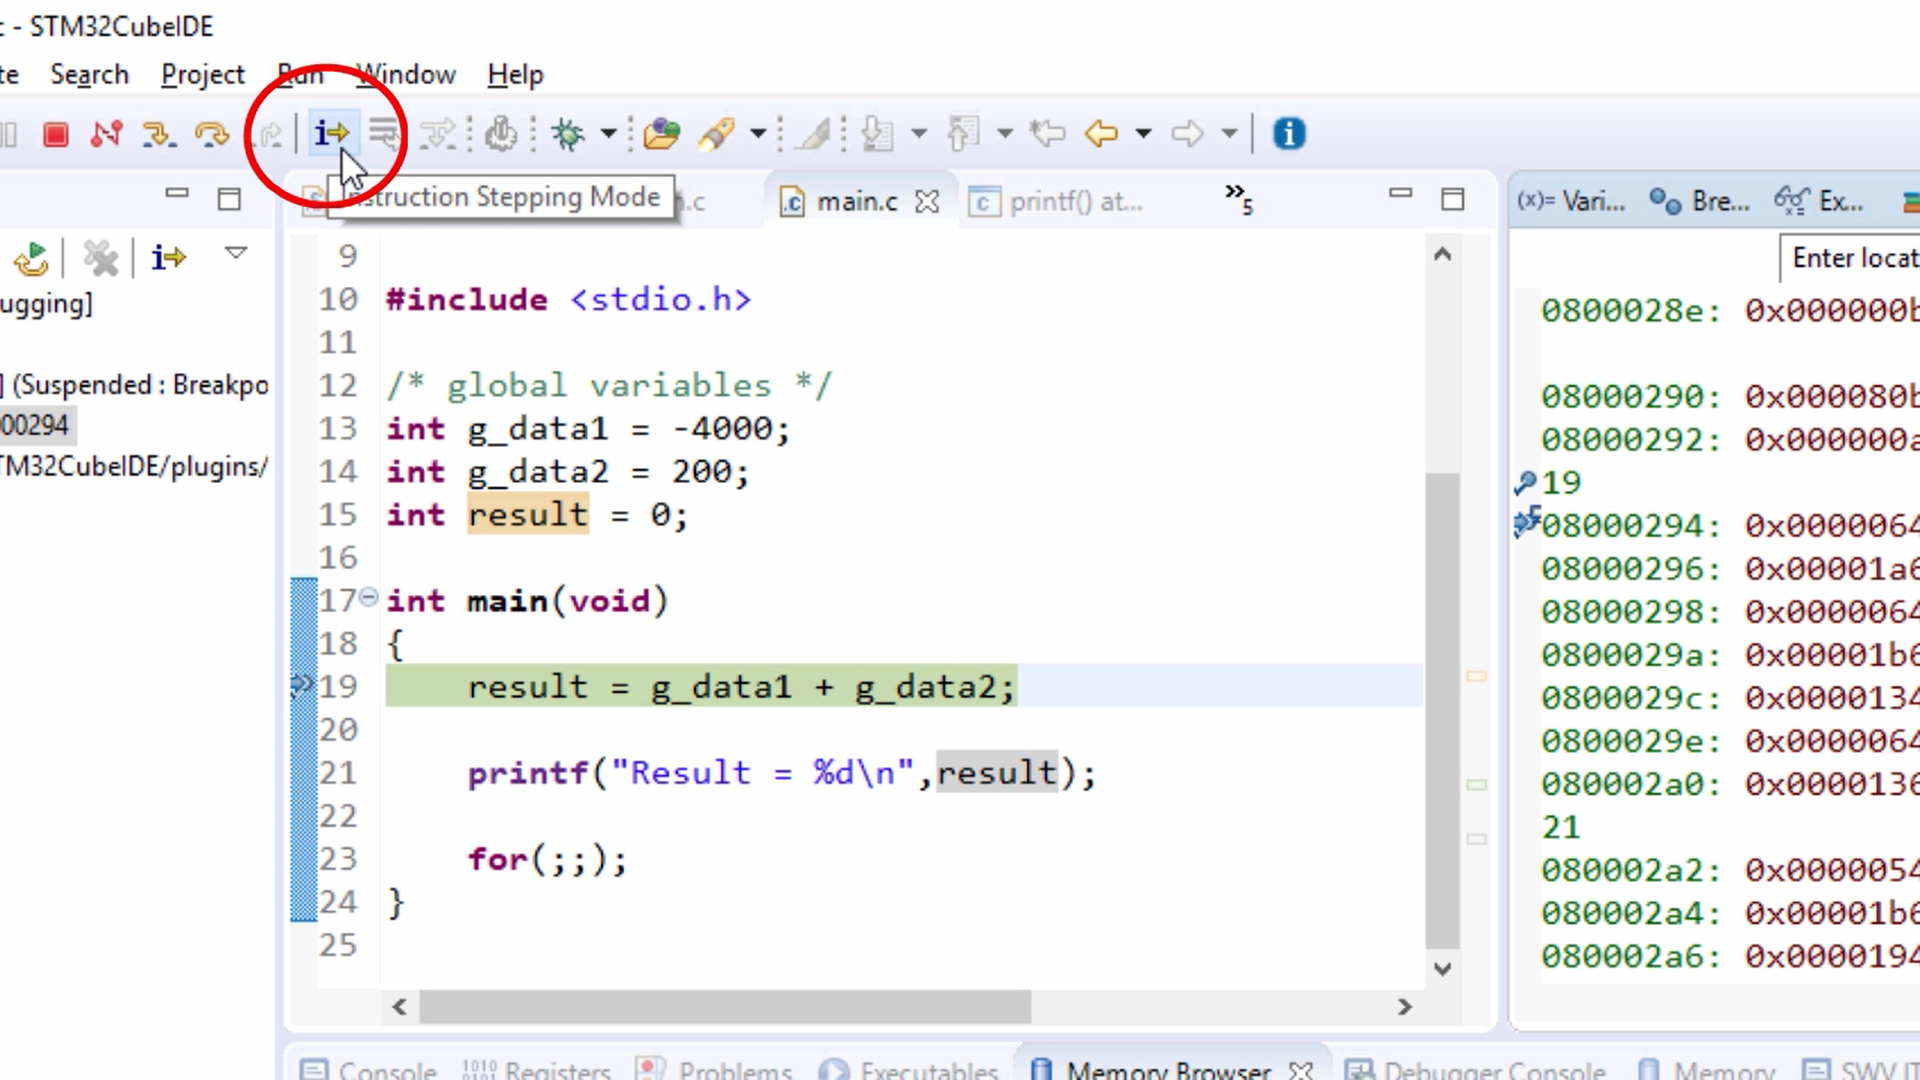The image size is (1920, 1080).
Task: Open the Next Annotation dropdown arrow
Action: (919, 134)
